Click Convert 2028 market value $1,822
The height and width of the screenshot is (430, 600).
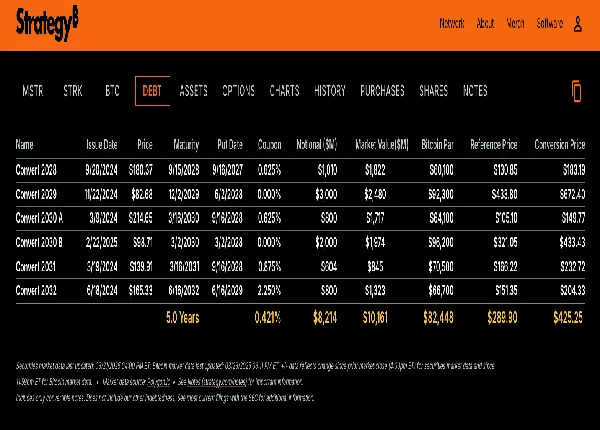[375, 170]
